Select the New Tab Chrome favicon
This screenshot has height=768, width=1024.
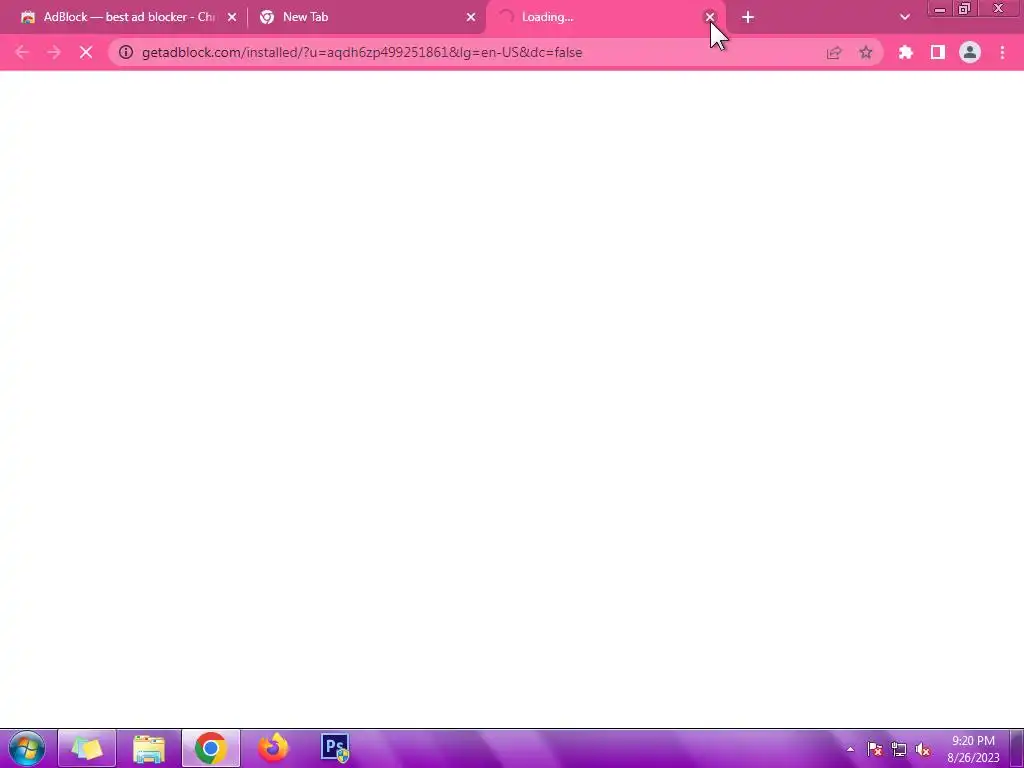point(266,17)
